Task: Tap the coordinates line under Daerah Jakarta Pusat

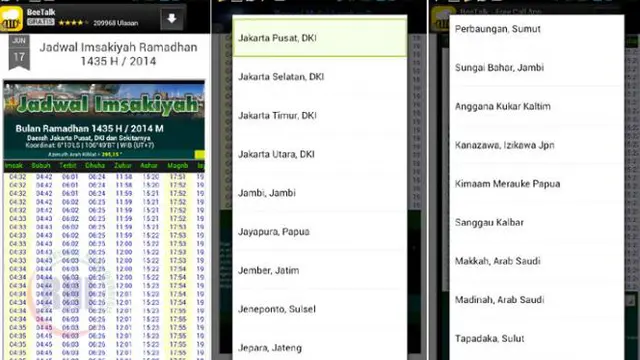Action: tap(89, 146)
